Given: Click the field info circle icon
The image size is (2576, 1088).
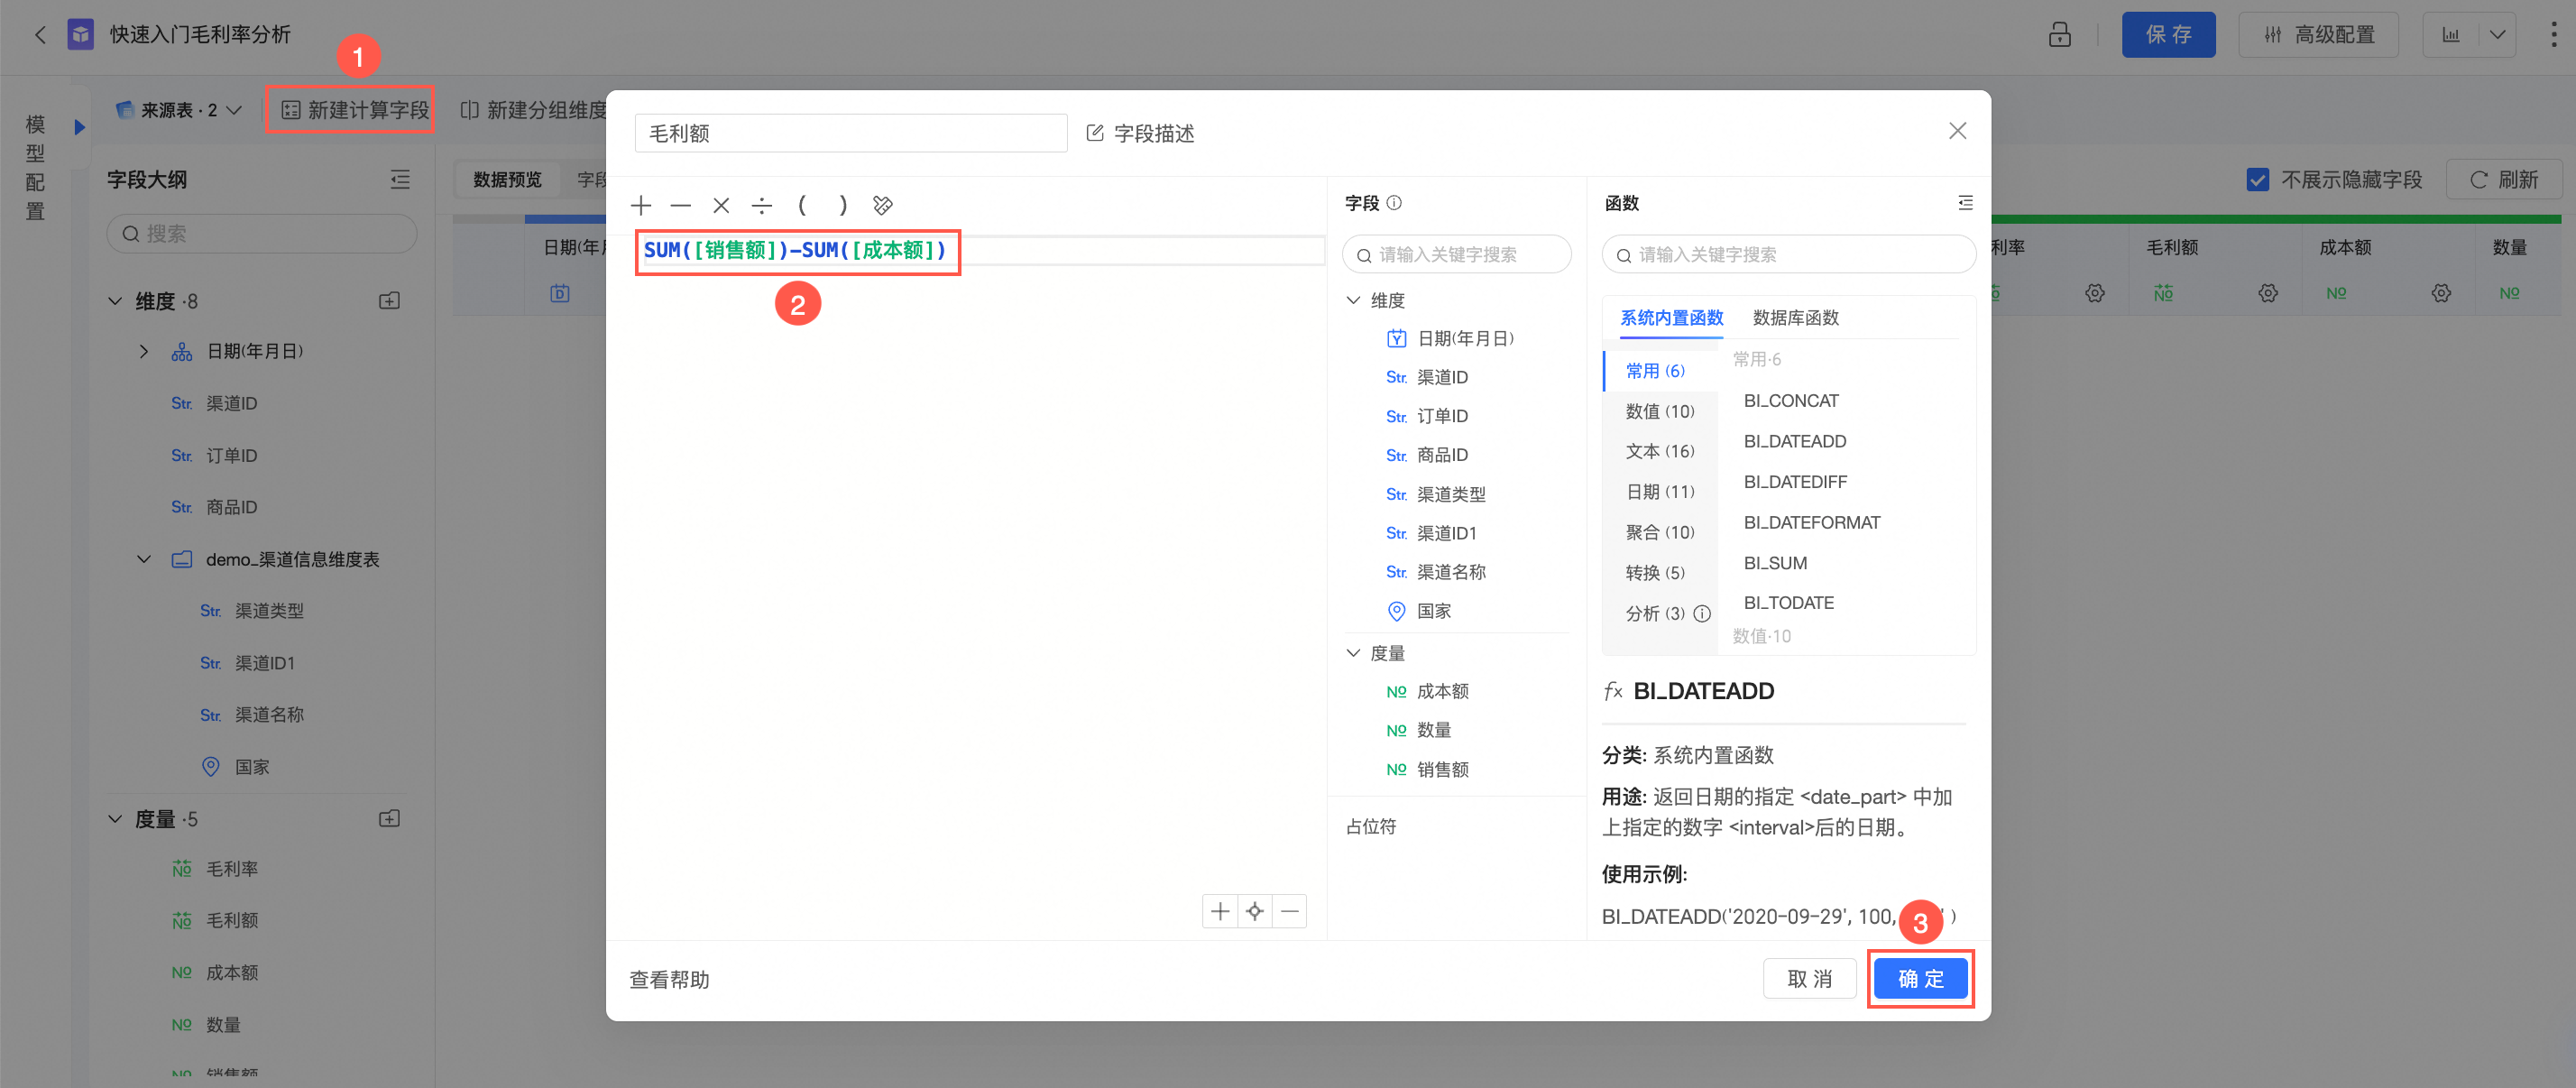Looking at the screenshot, I should tap(1394, 203).
